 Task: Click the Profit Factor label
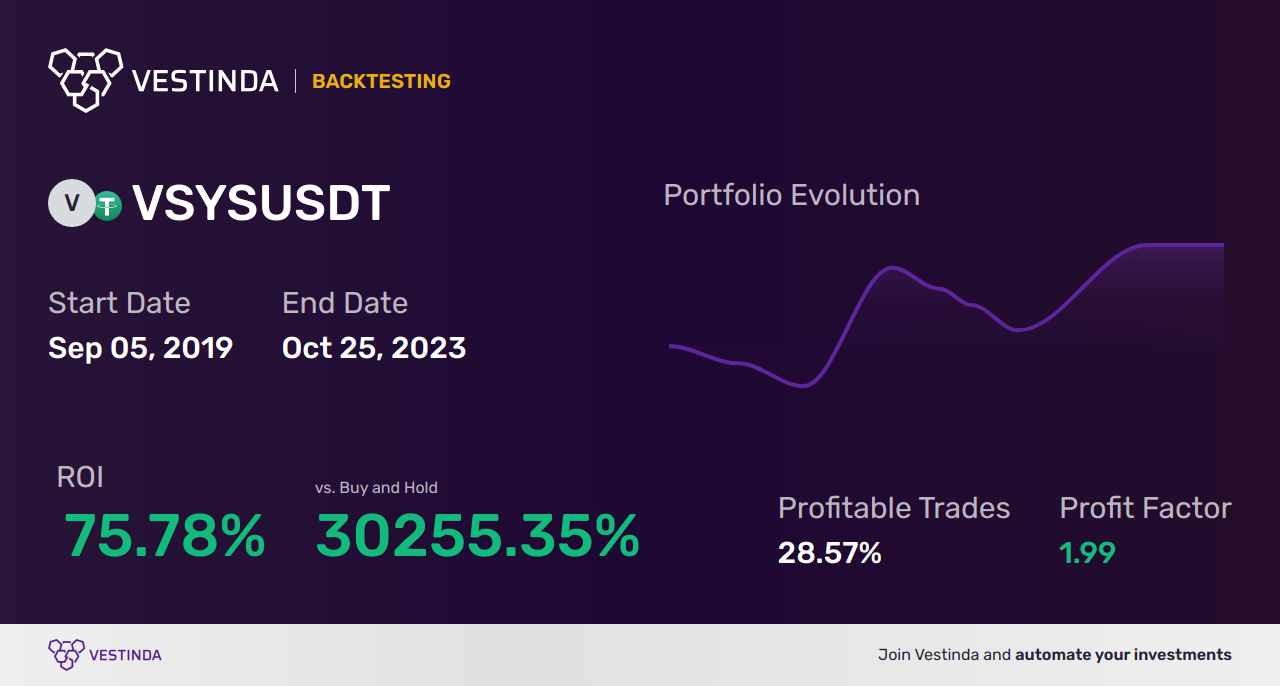click(1145, 508)
